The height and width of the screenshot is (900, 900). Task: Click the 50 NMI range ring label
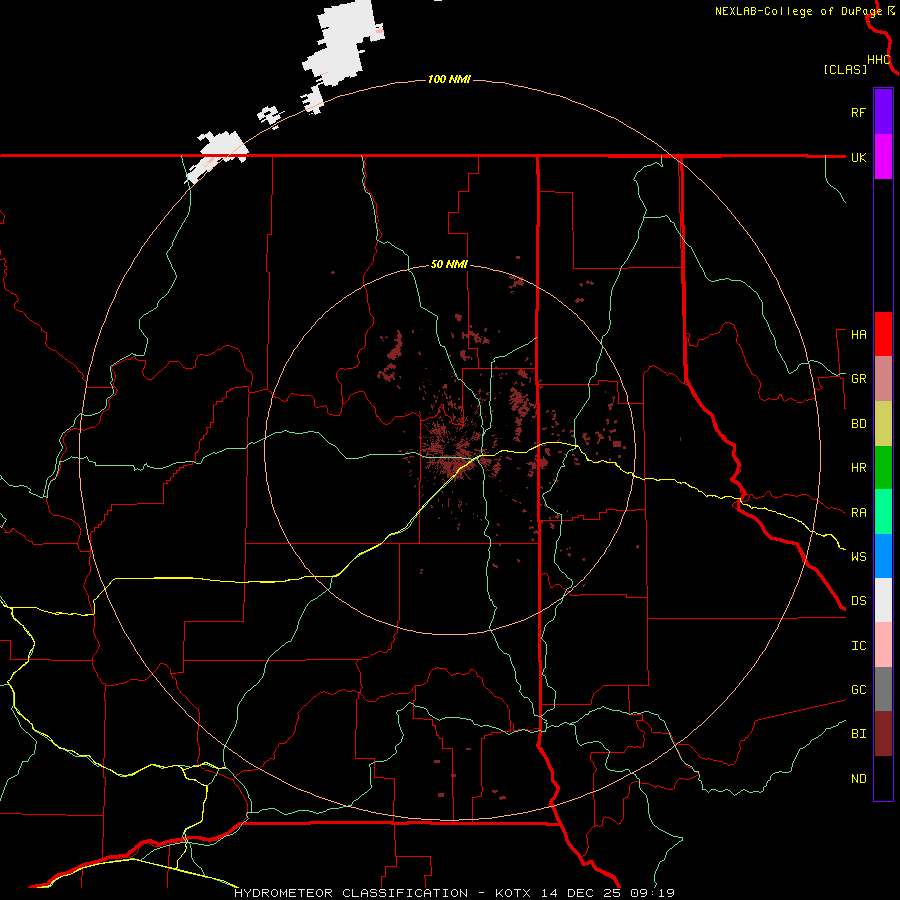[449, 264]
